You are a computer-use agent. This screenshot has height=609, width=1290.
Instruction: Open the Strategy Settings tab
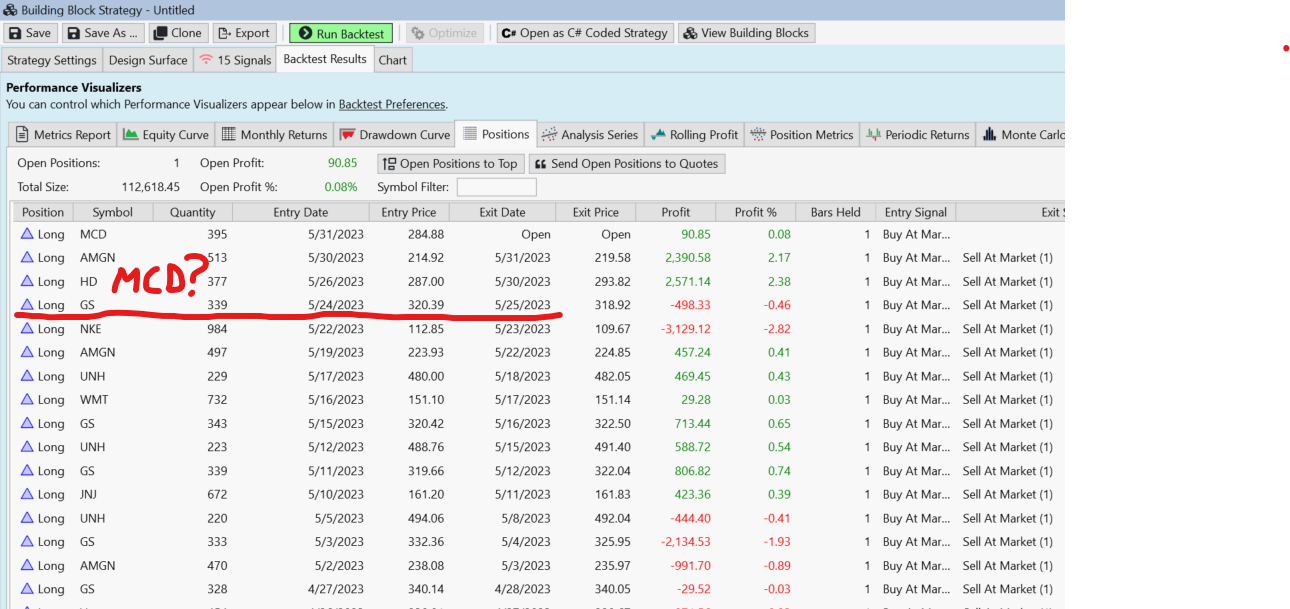[51, 59]
